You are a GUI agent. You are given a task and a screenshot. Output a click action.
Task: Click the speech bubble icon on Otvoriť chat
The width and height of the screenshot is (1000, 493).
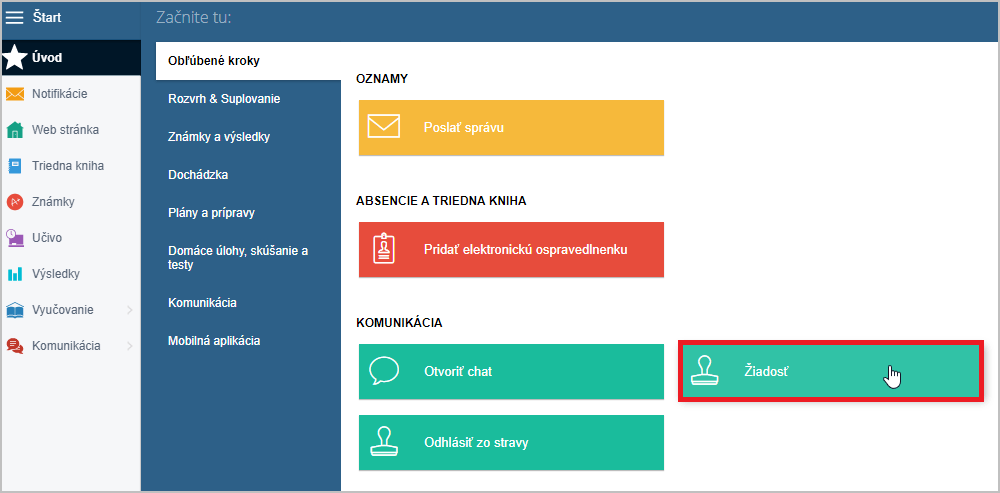tap(384, 371)
